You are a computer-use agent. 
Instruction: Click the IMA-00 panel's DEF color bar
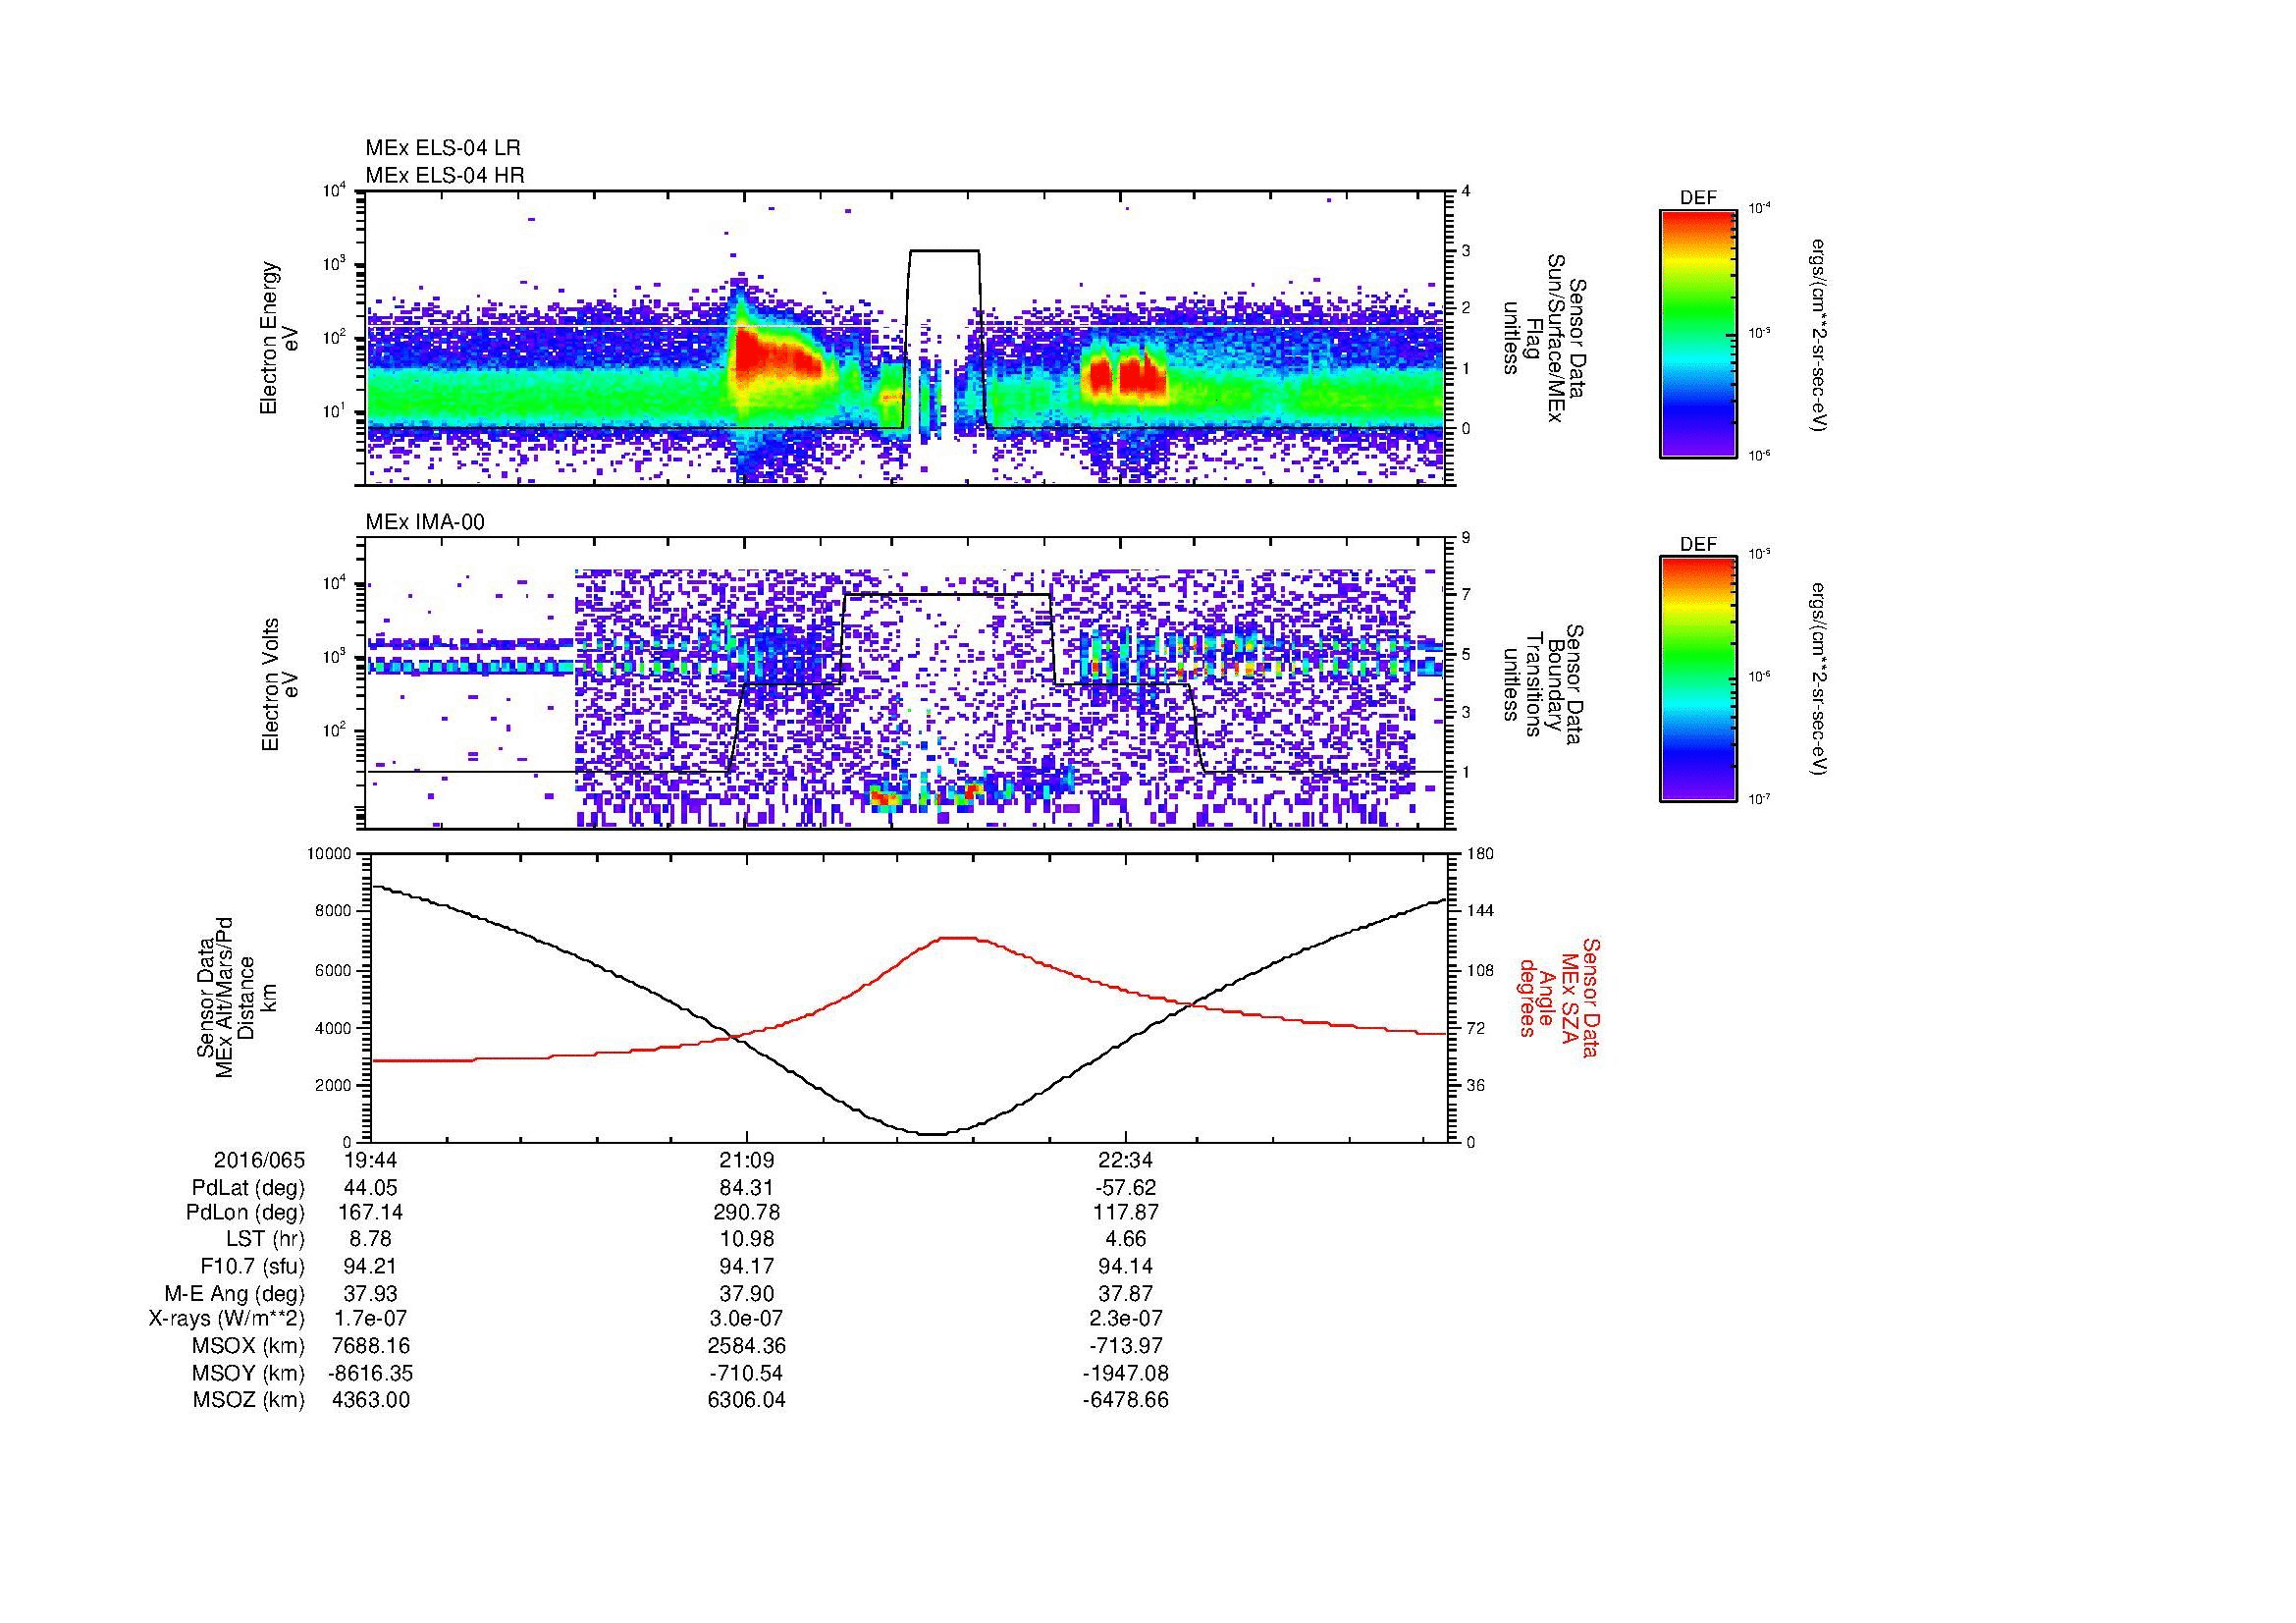pyautogui.click(x=1697, y=680)
